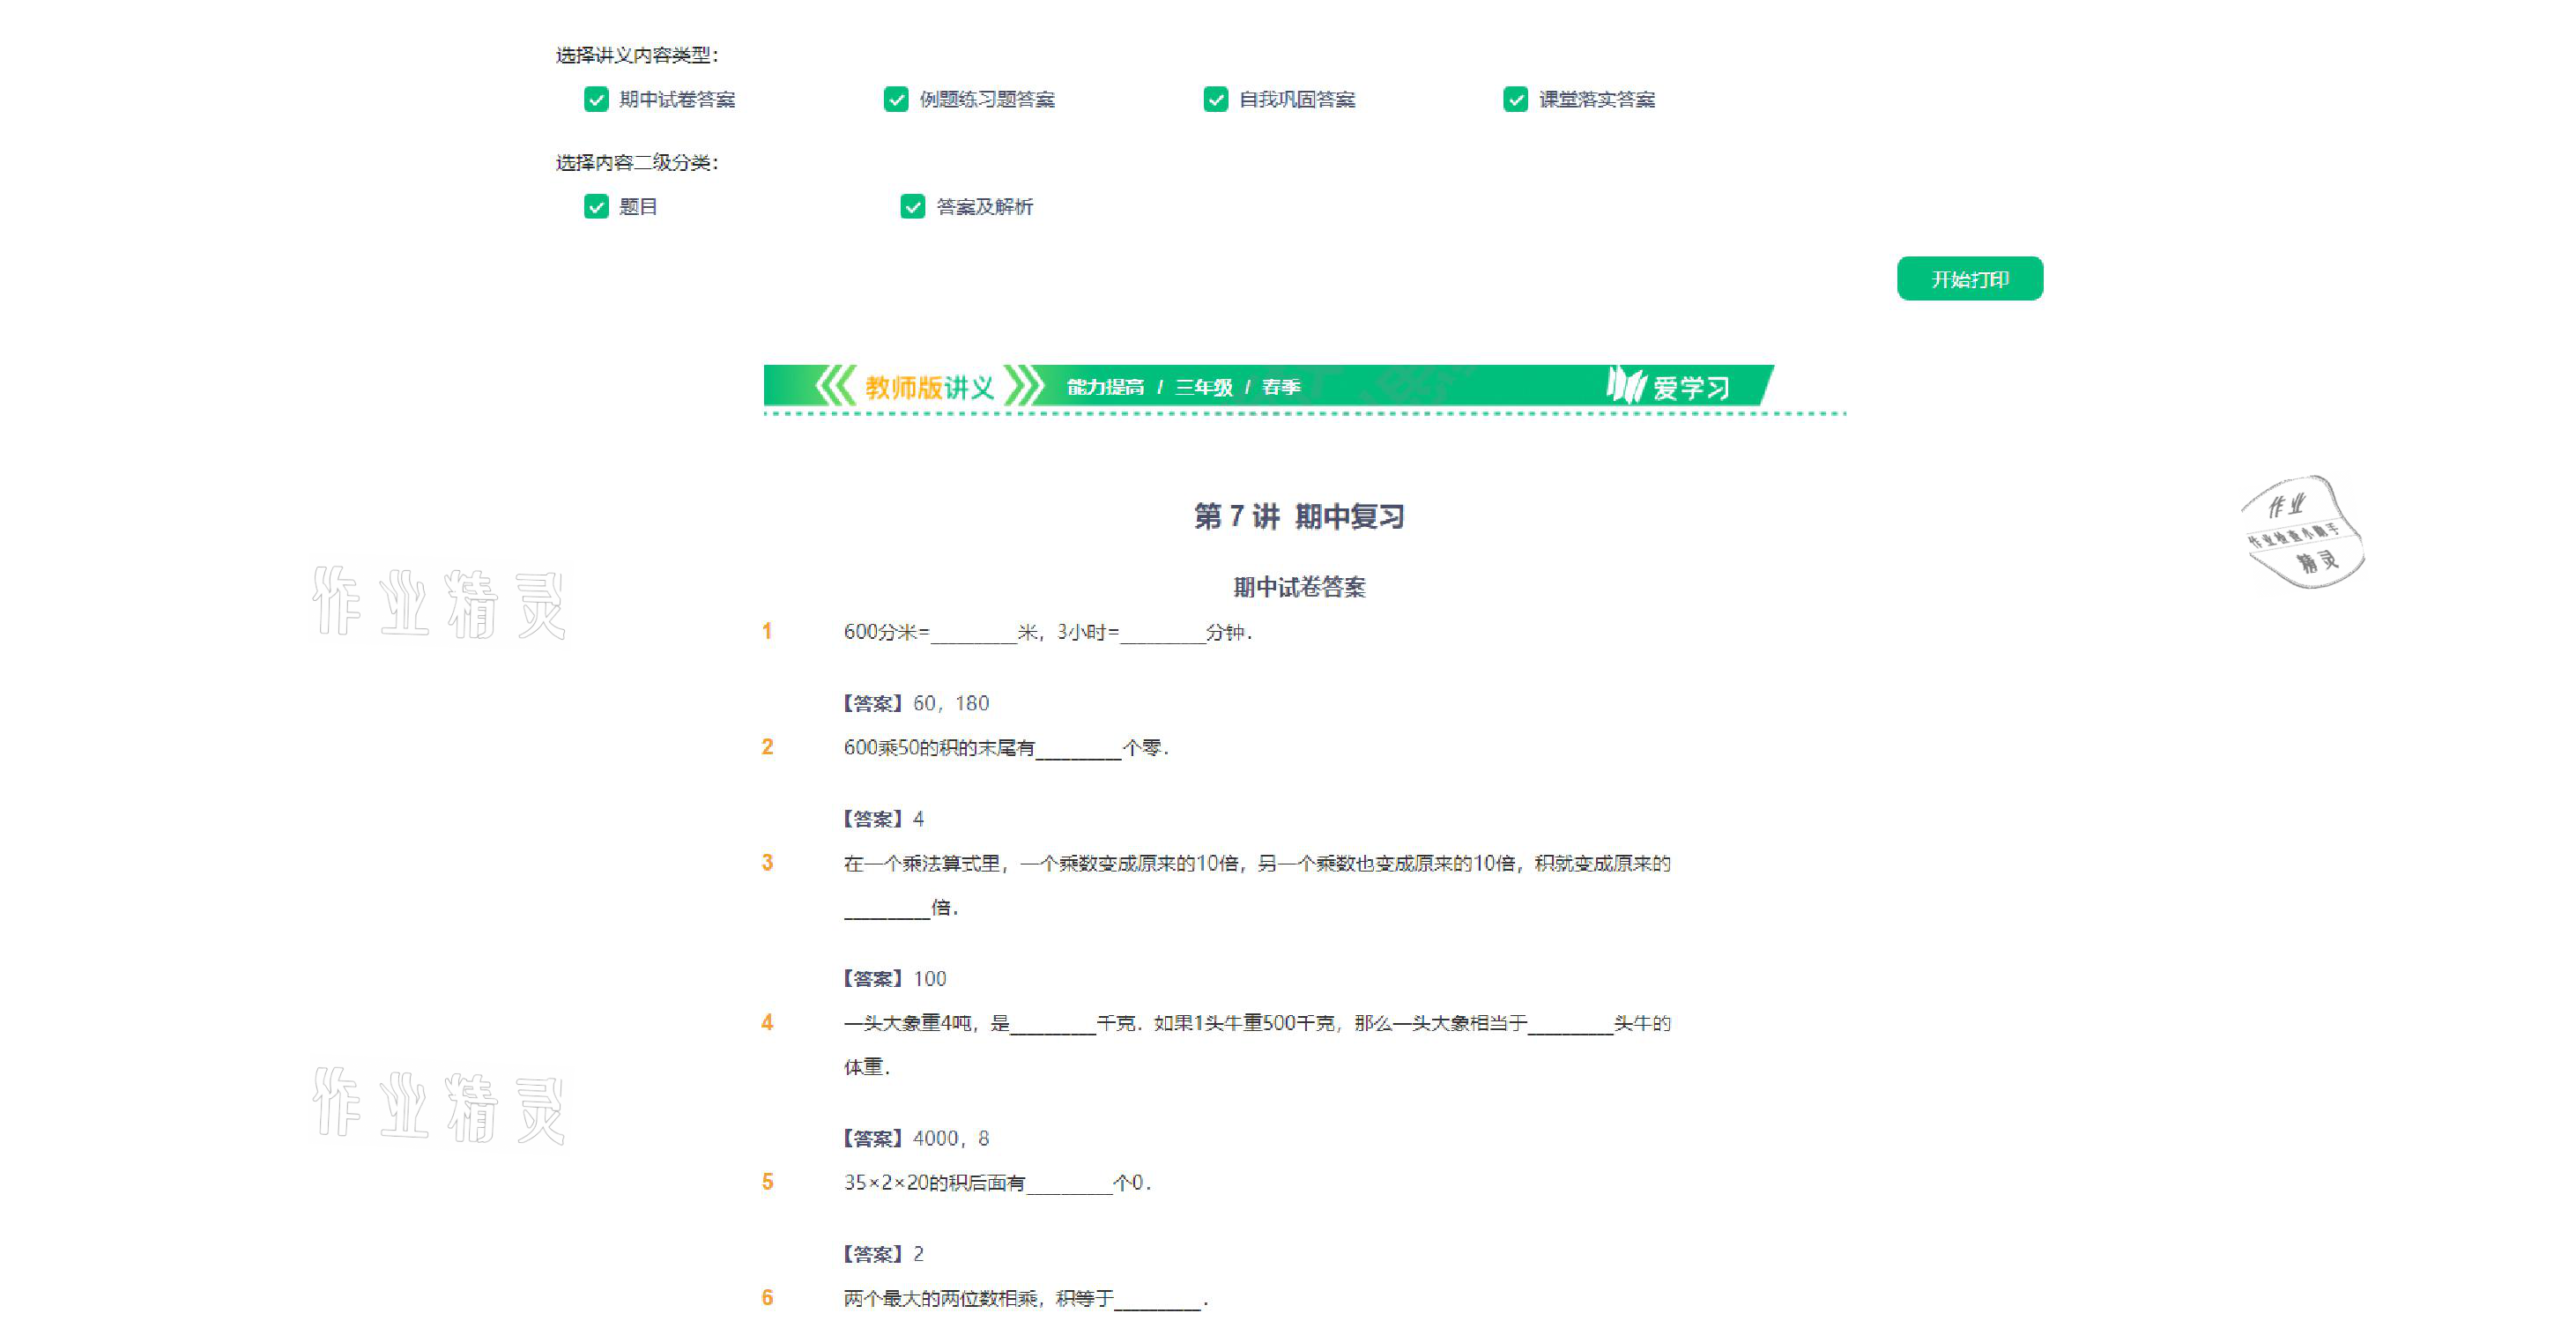Click the 三年级 breadcrumb in banner
Image resolution: width=2576 pixels, height=1328 pixels.
click(1203, 387)
